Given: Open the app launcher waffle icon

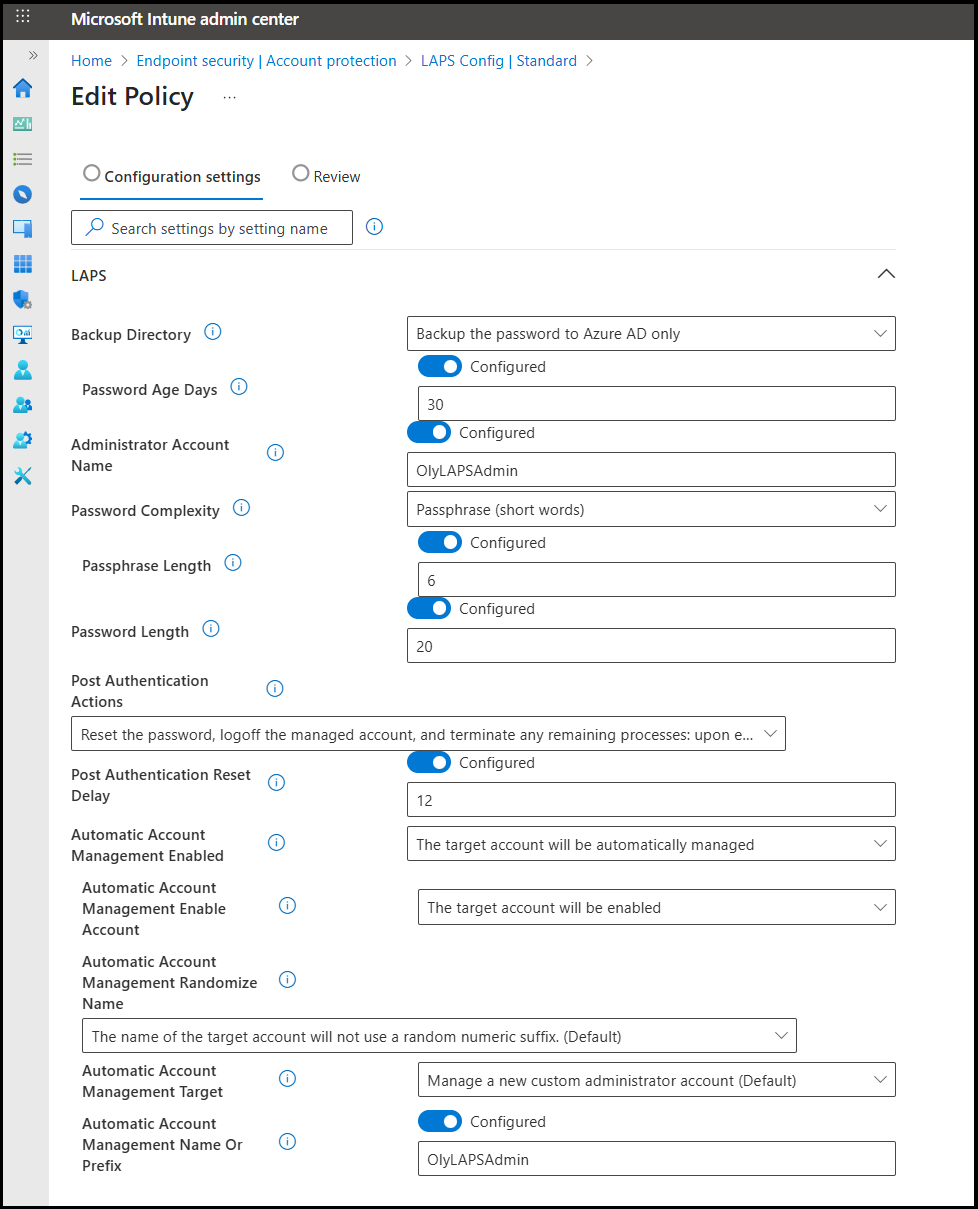Looking at the screenshot, I should pos(23,17).
